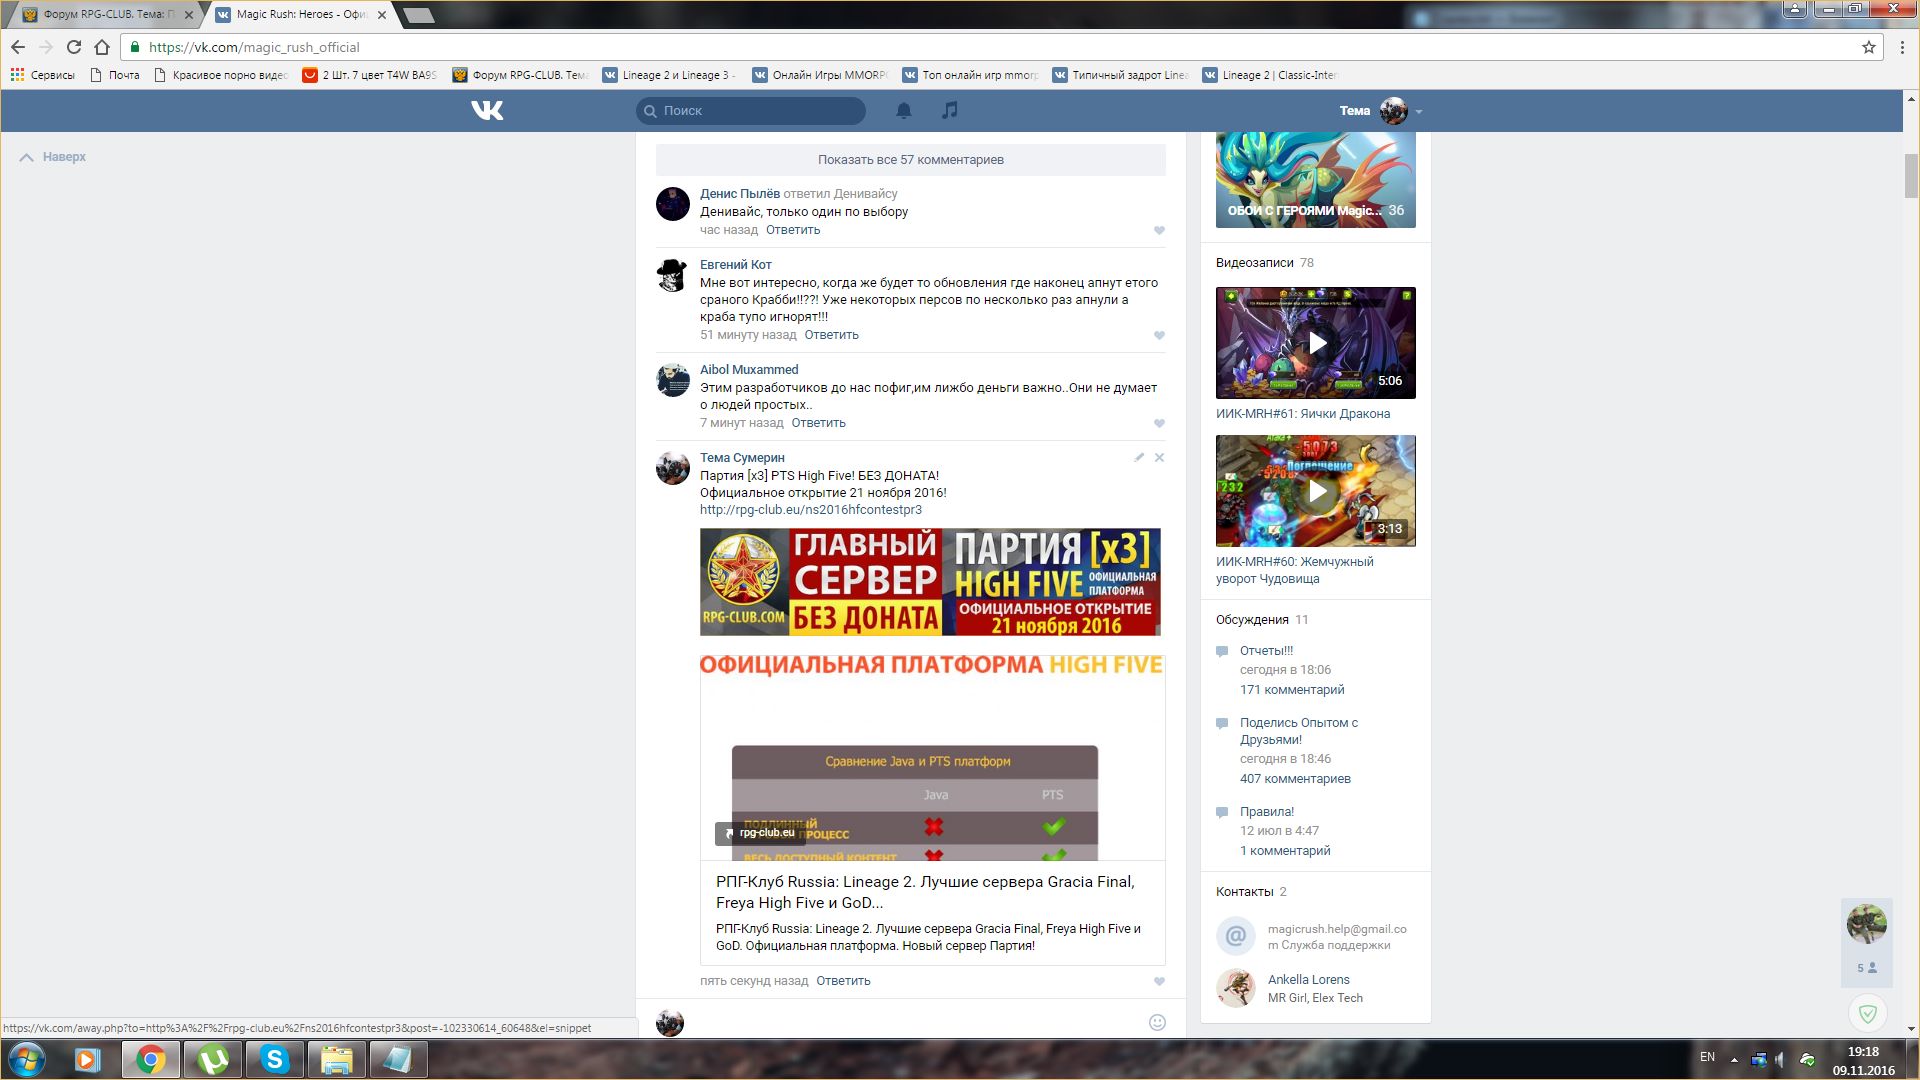Open Евгений Кот's avatar

point(673,275)
